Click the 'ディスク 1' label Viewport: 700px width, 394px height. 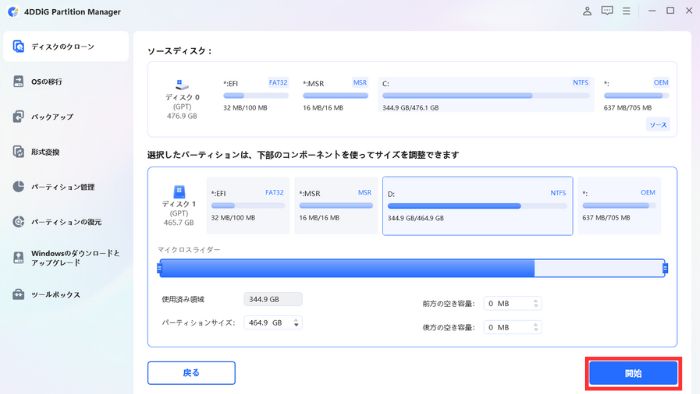pos(179,203)
